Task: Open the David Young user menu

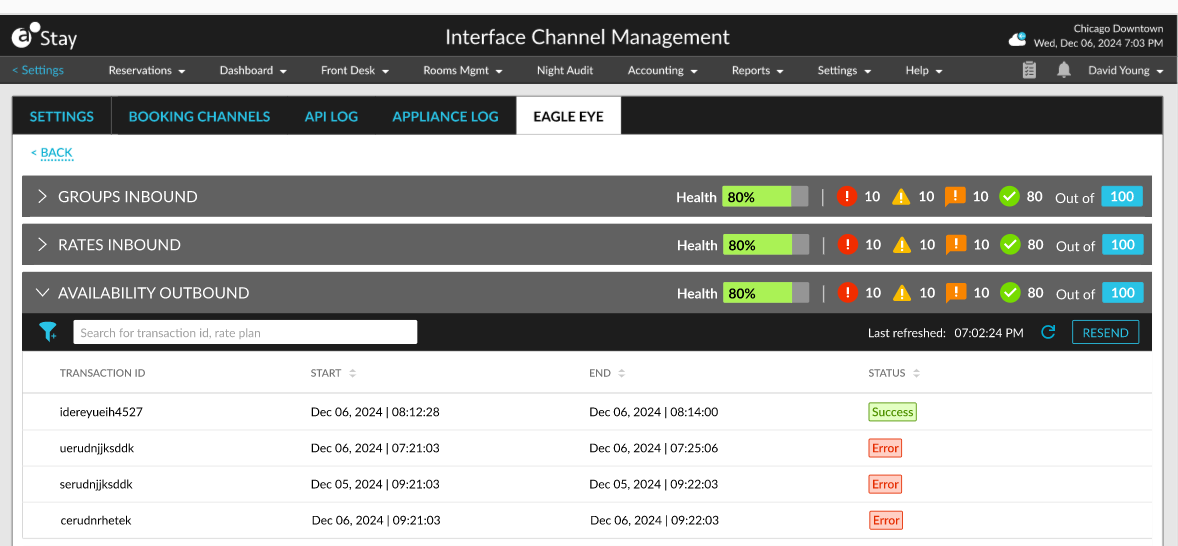Action: click(1126, 71)
